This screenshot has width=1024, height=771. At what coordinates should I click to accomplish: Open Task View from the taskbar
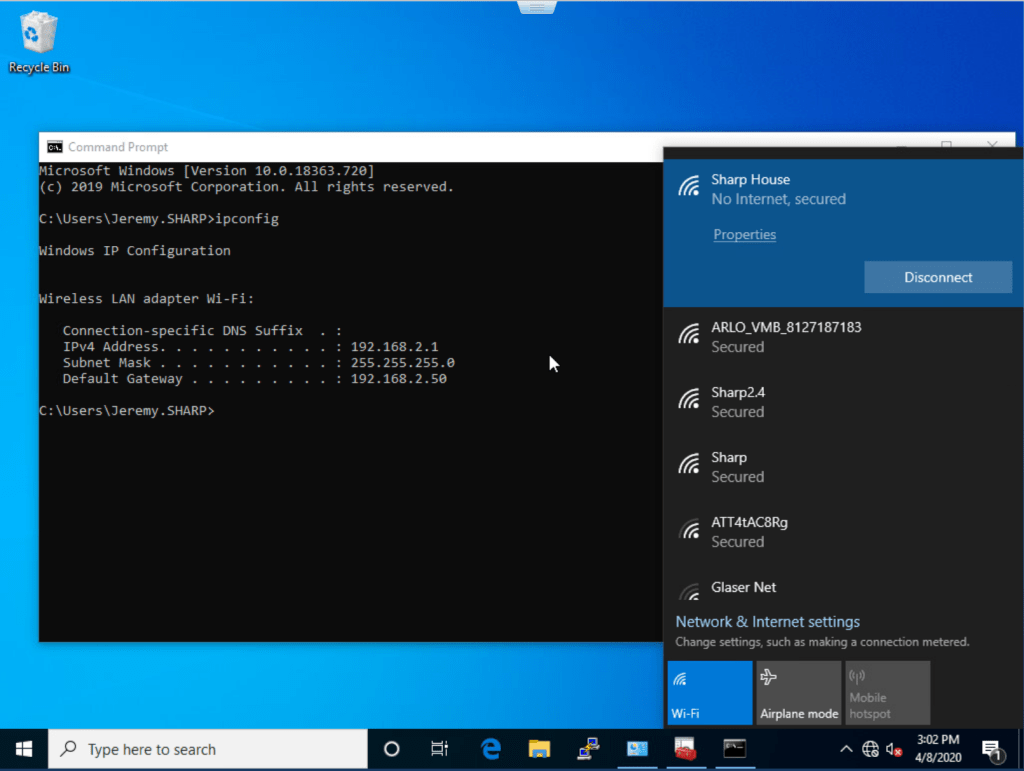tap(439, 749)
